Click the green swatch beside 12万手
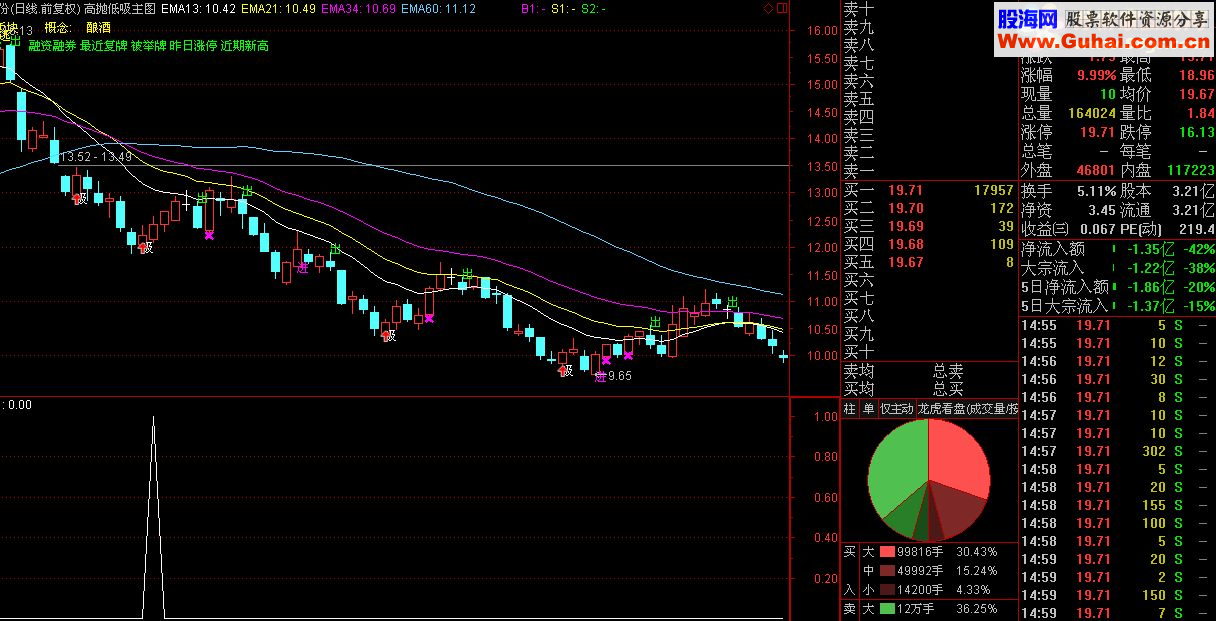Viewport: 1216px width, 621px height. pos(887,609)
